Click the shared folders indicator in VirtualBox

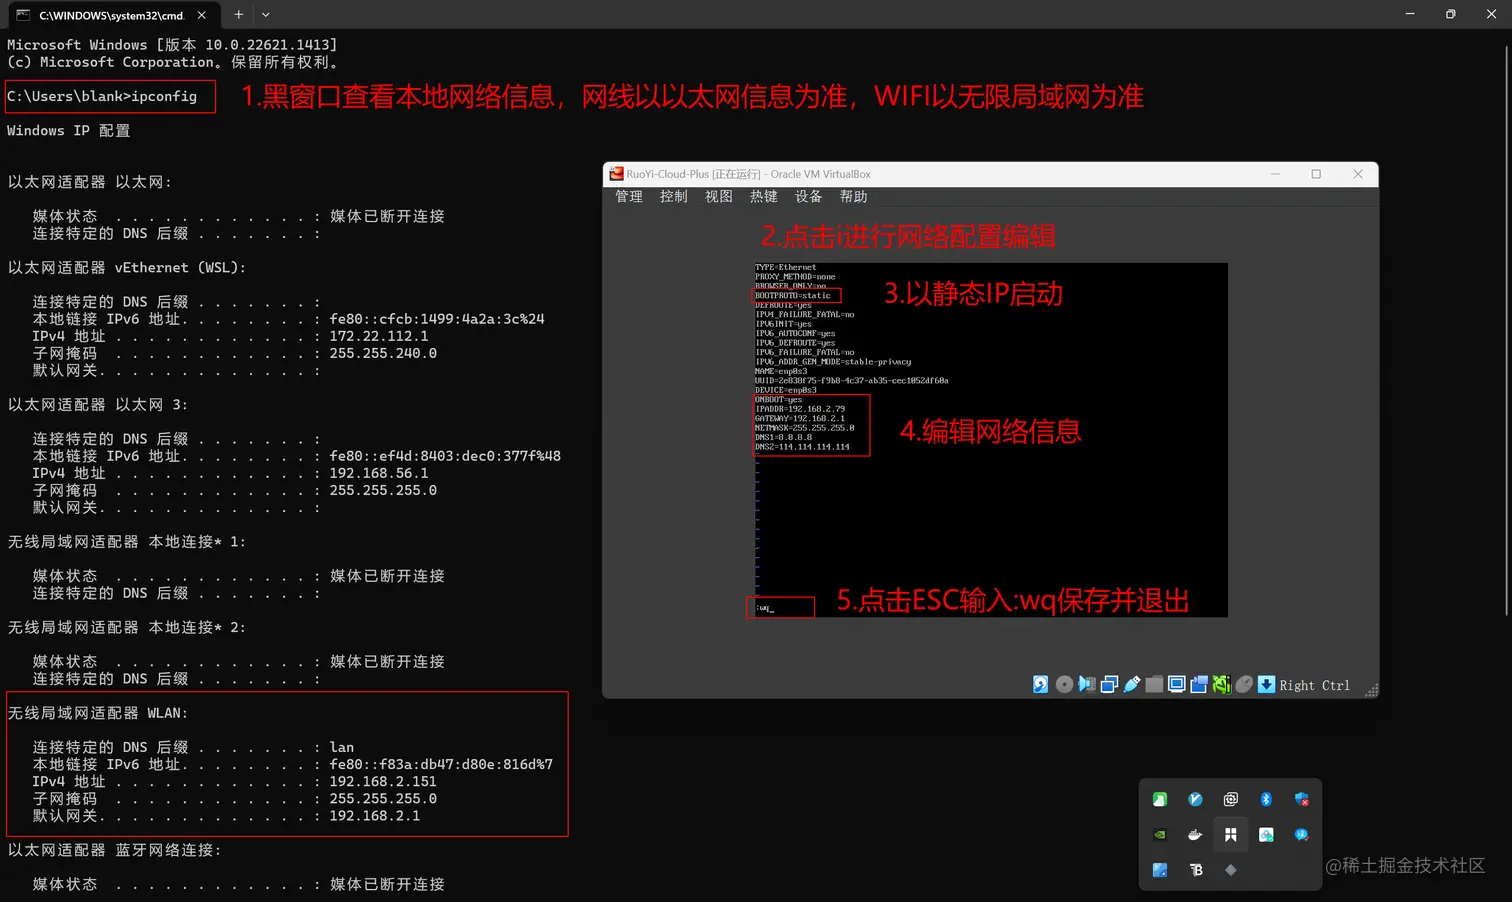pos(1154,684)
